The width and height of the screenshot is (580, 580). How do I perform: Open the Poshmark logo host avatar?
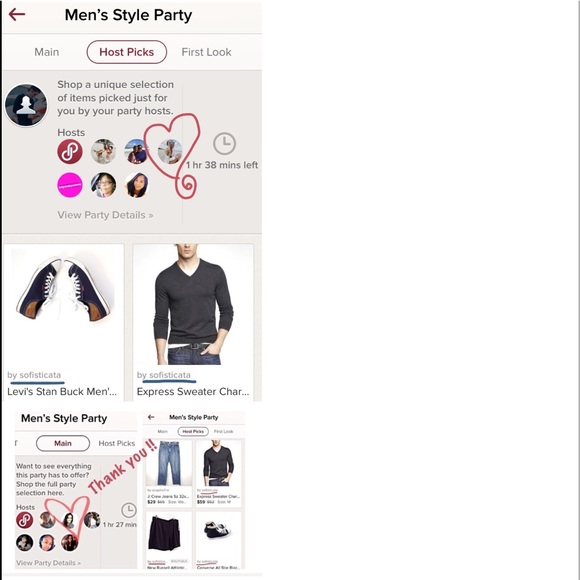(x=70, y=151)
